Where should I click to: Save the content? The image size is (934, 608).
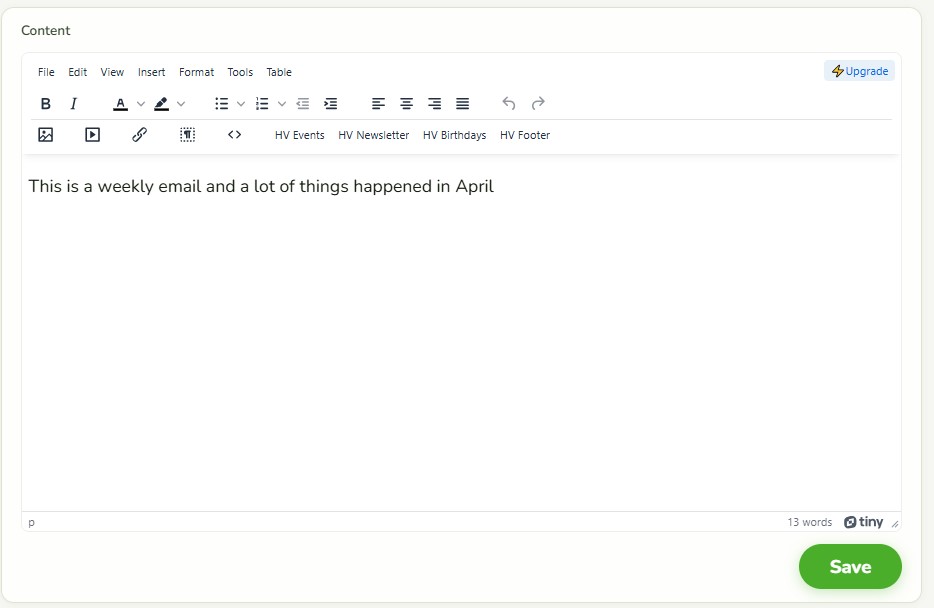850,566
